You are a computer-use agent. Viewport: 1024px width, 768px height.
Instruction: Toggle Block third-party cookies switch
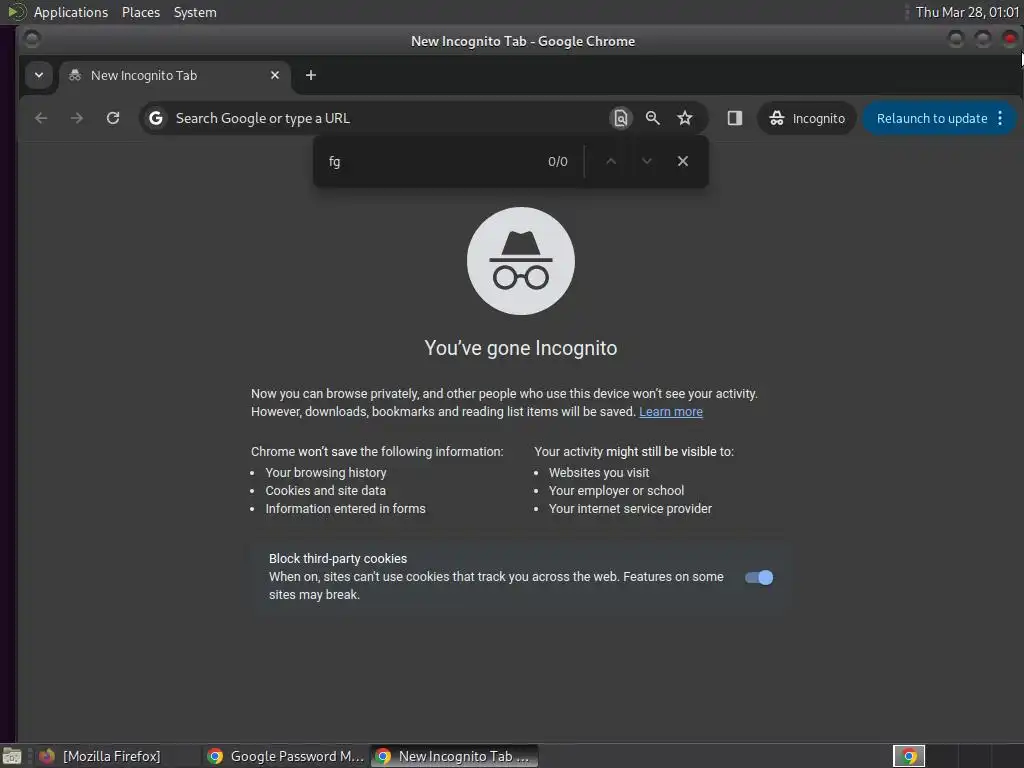pyautogui.click(x=759, y=577)
